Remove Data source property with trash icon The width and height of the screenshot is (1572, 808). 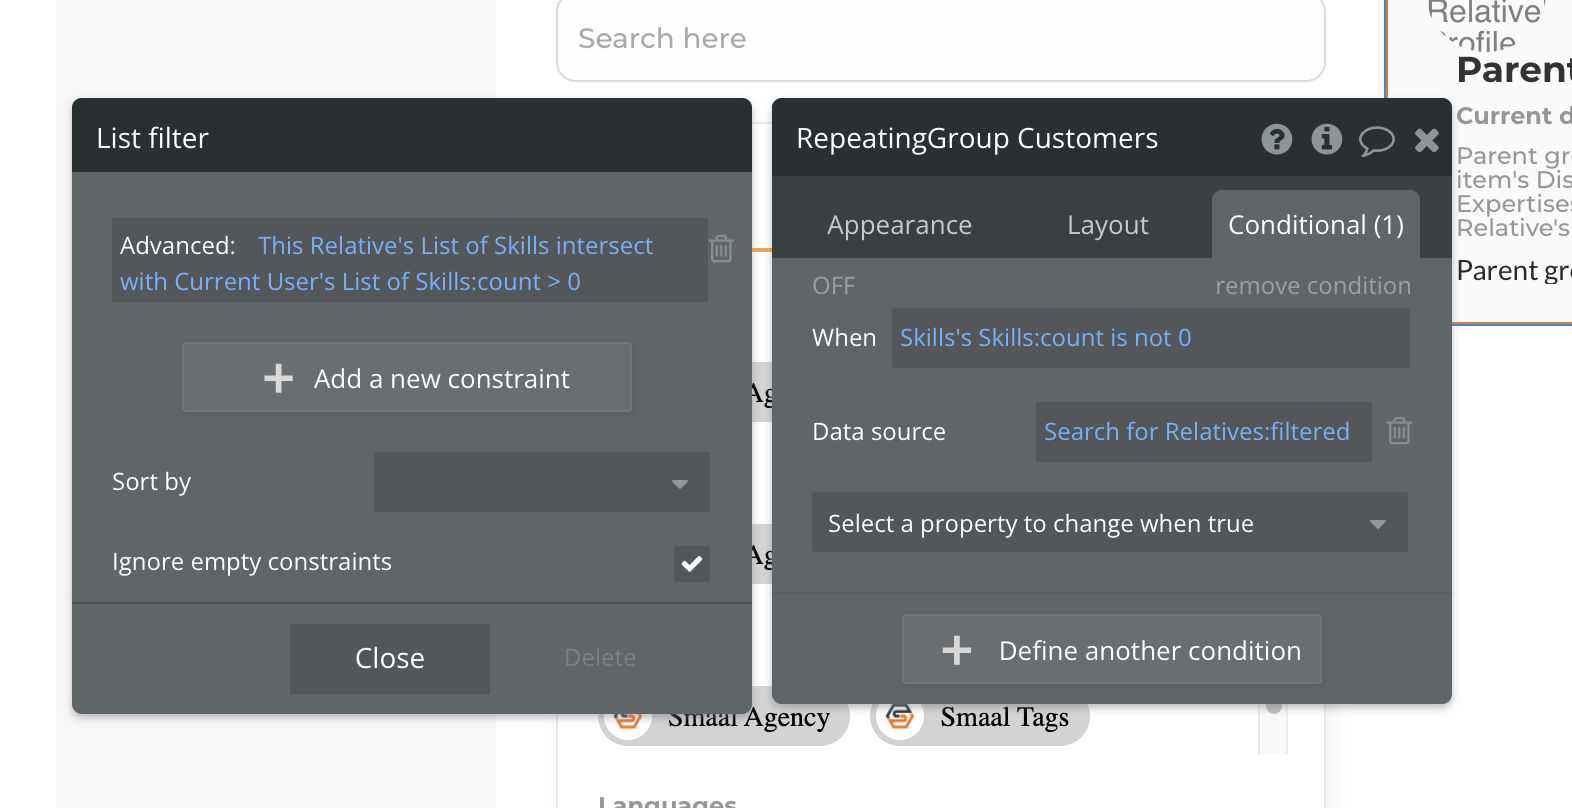(x=1399, y=431)
